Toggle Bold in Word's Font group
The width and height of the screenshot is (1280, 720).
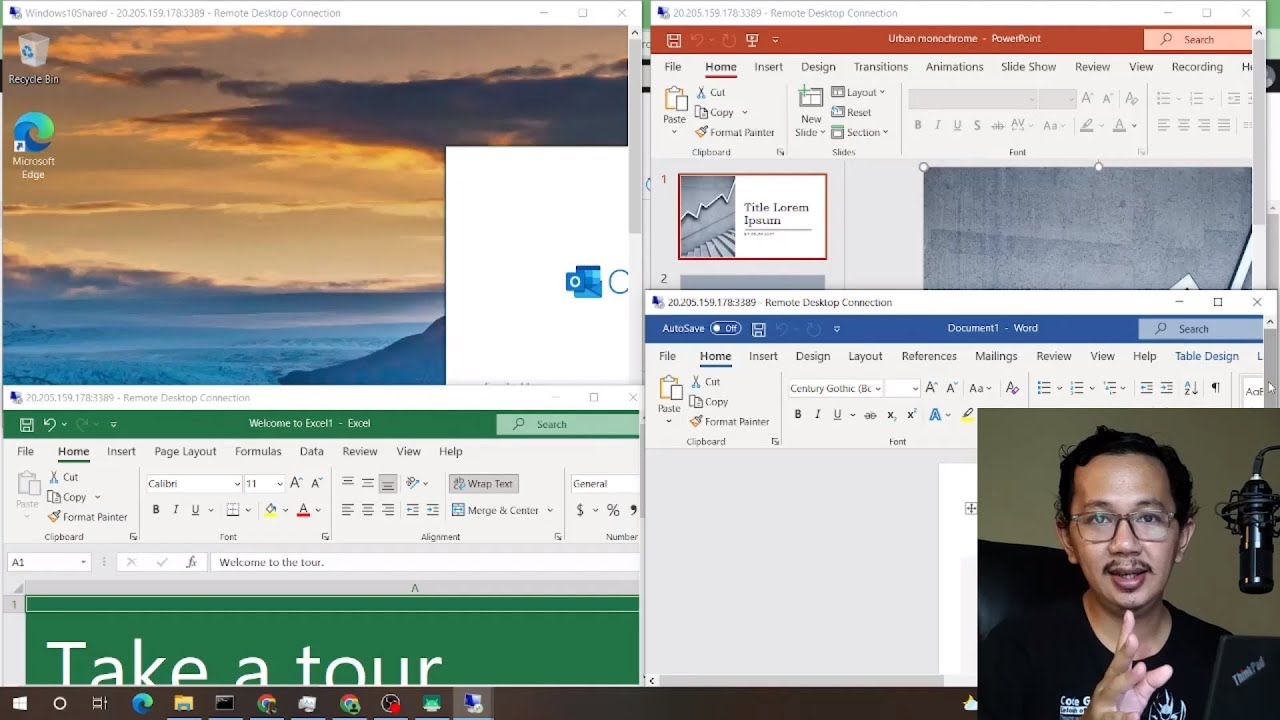tap(798, 415)
